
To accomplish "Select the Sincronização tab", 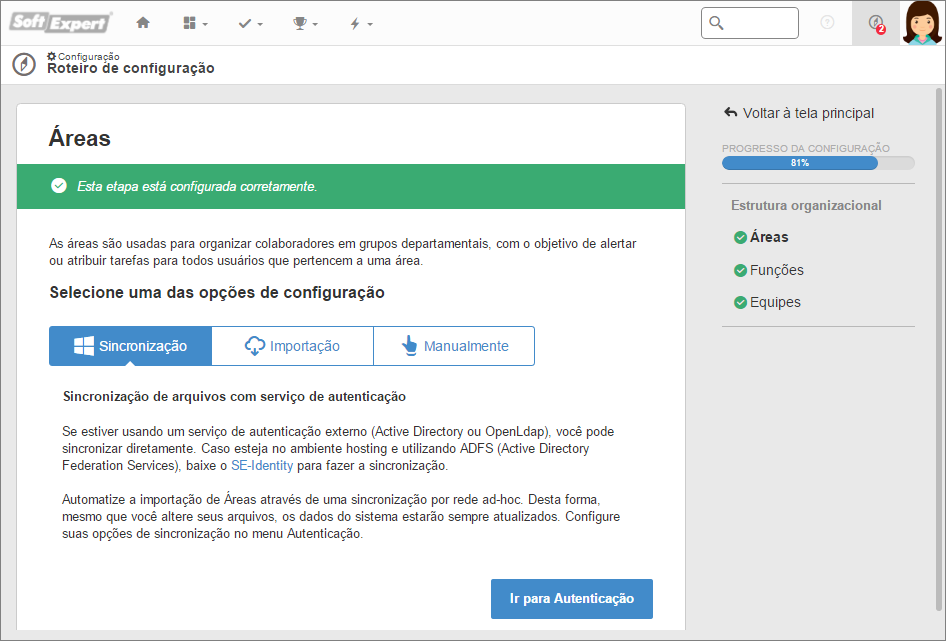I will 130,346.
